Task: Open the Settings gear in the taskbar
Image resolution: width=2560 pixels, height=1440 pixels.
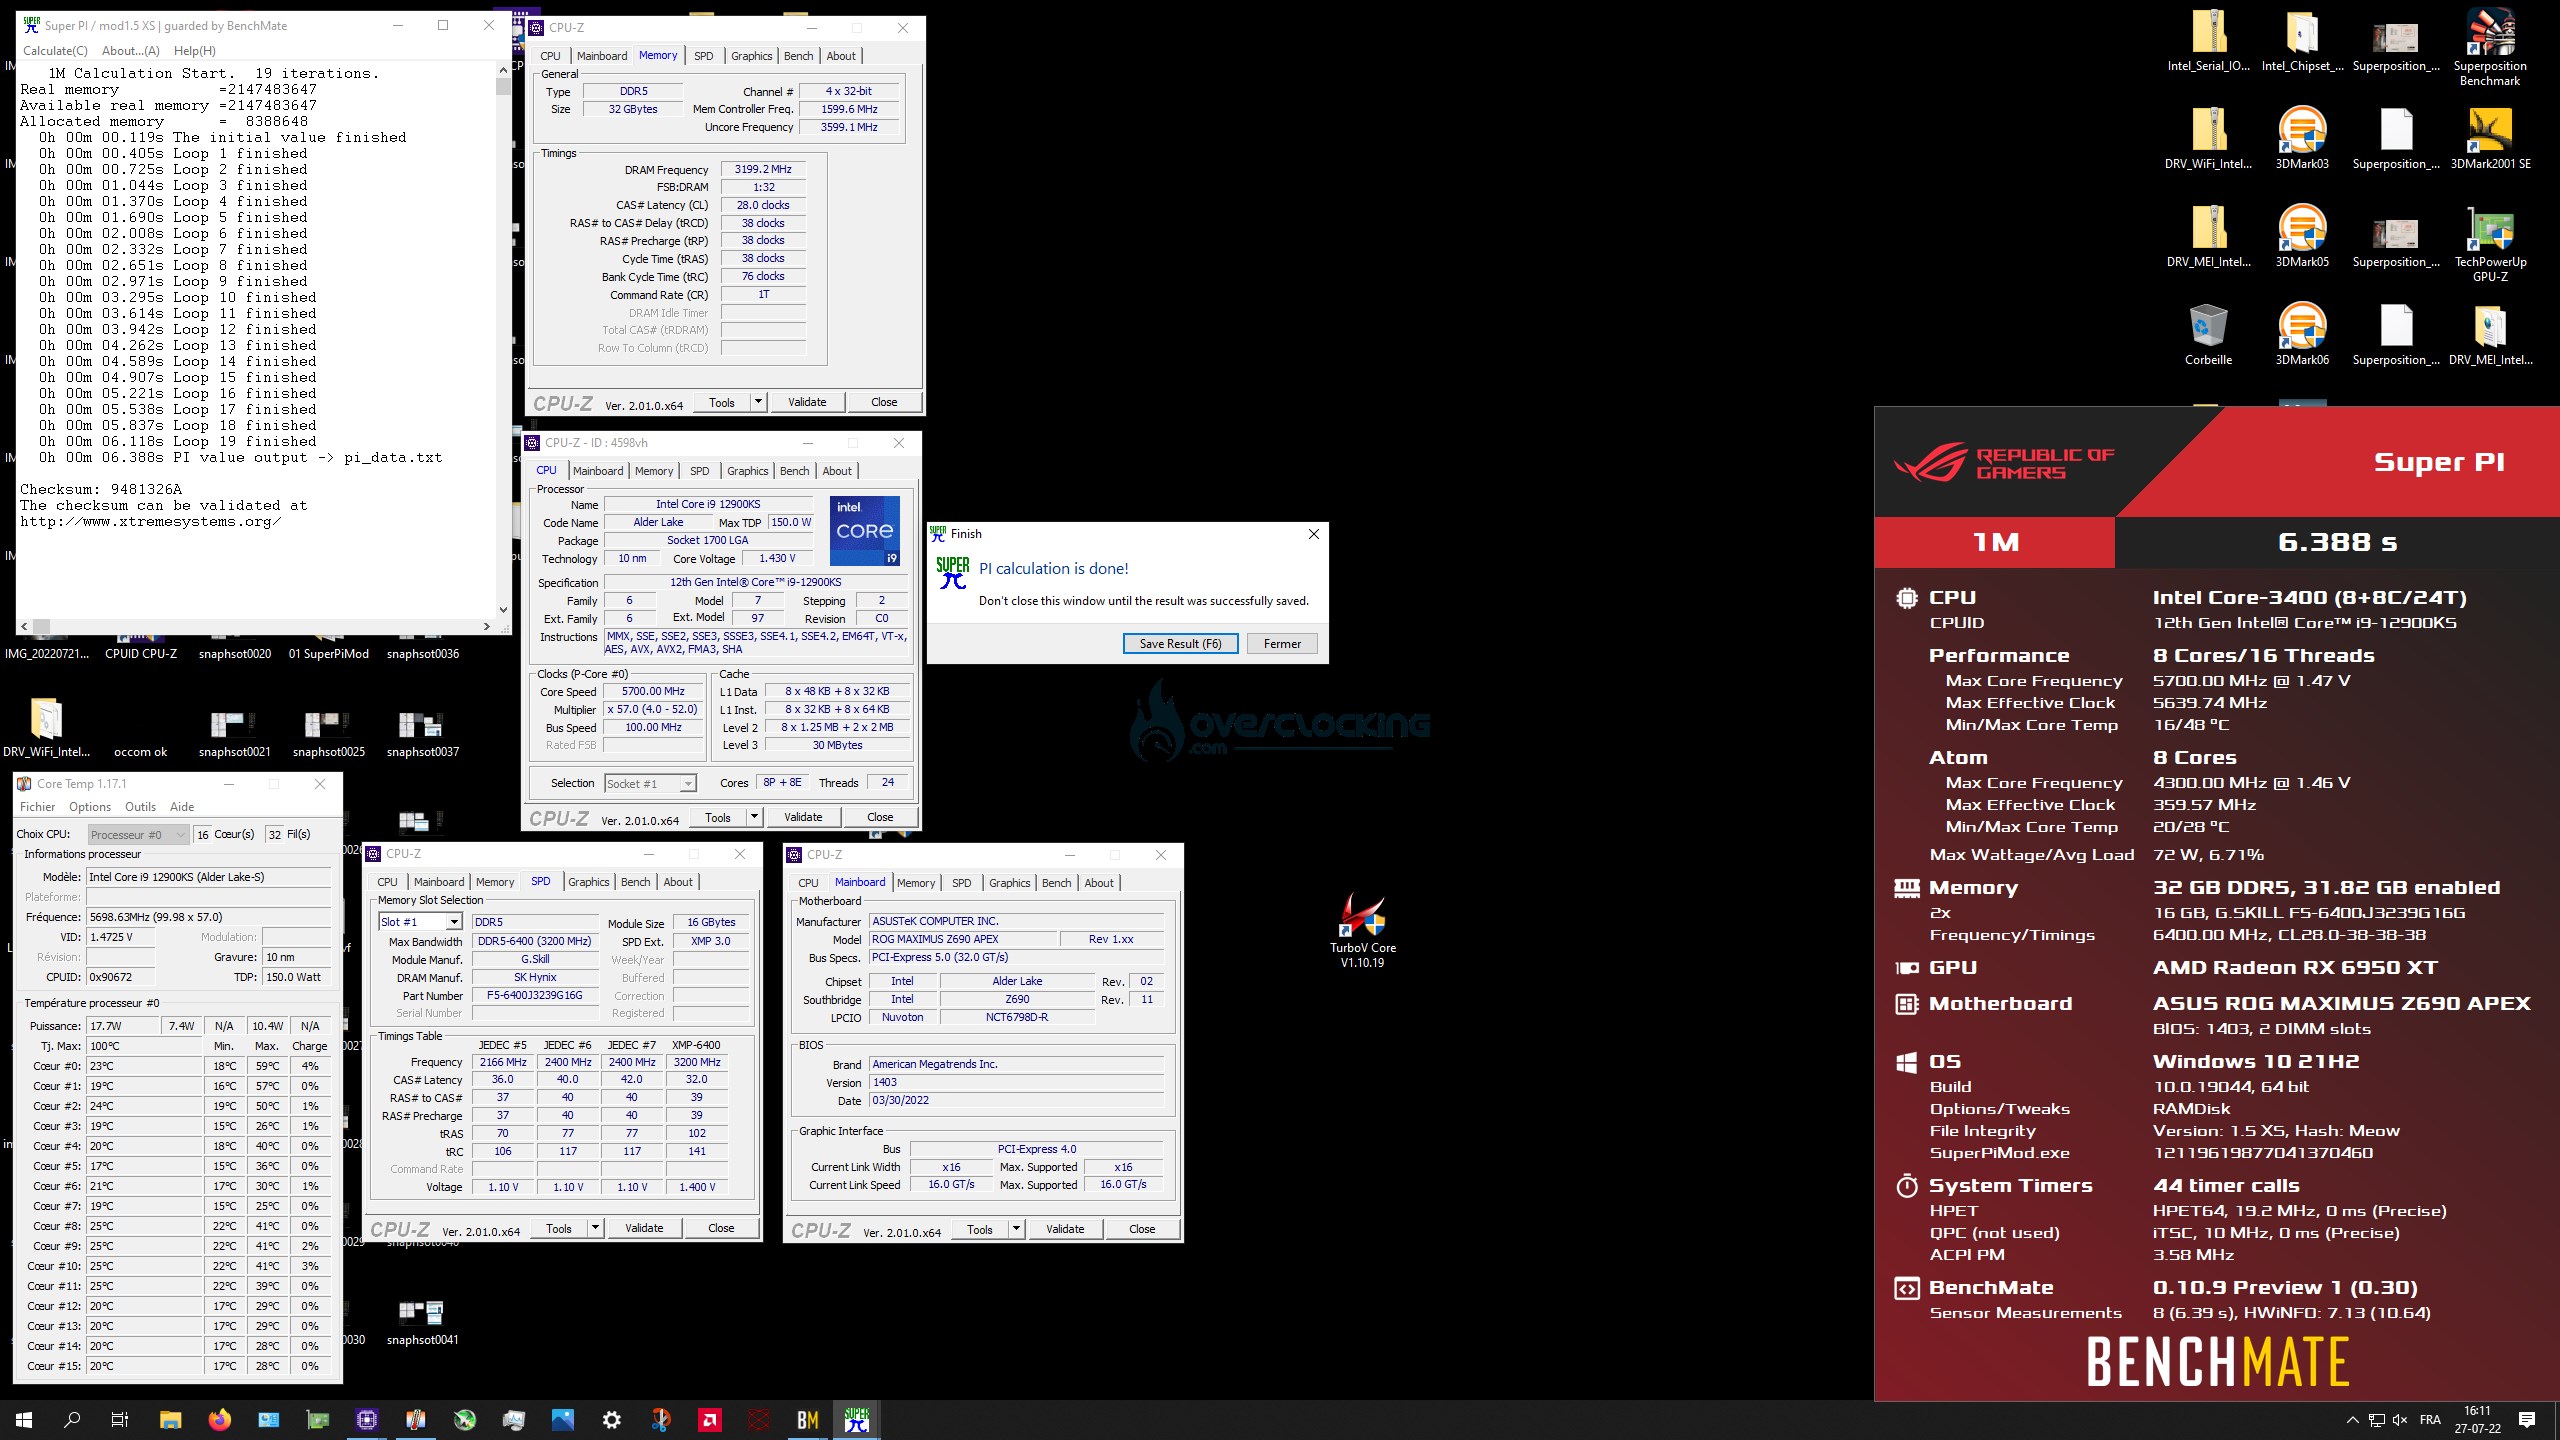Action: [x=611, y=1420]
